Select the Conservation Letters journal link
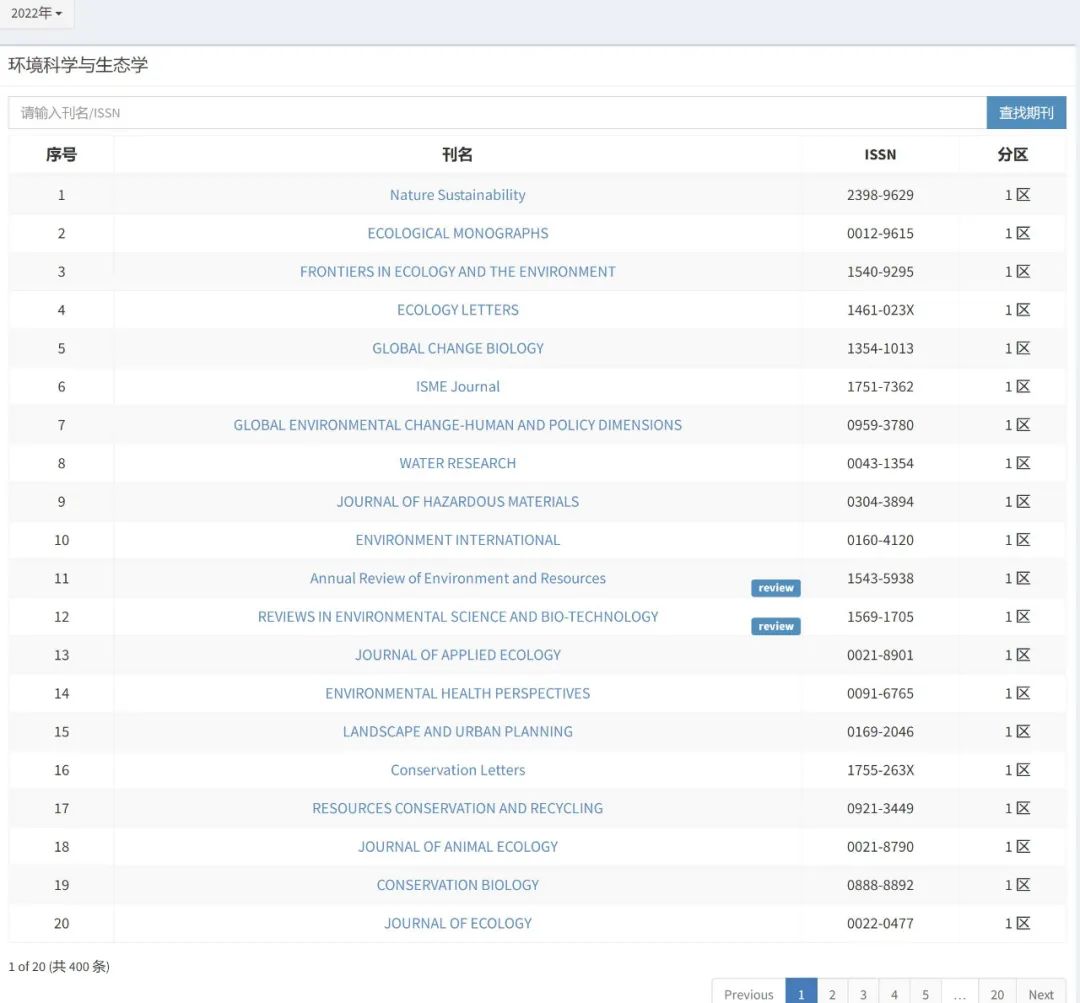Image resolution: width=1080 pixels, height=1003 pixels. 457,770
